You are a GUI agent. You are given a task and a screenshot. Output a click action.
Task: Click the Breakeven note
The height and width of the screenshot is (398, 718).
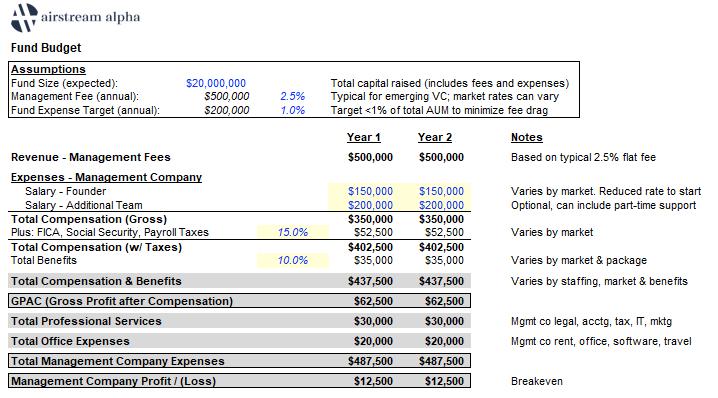pos(537,382)
